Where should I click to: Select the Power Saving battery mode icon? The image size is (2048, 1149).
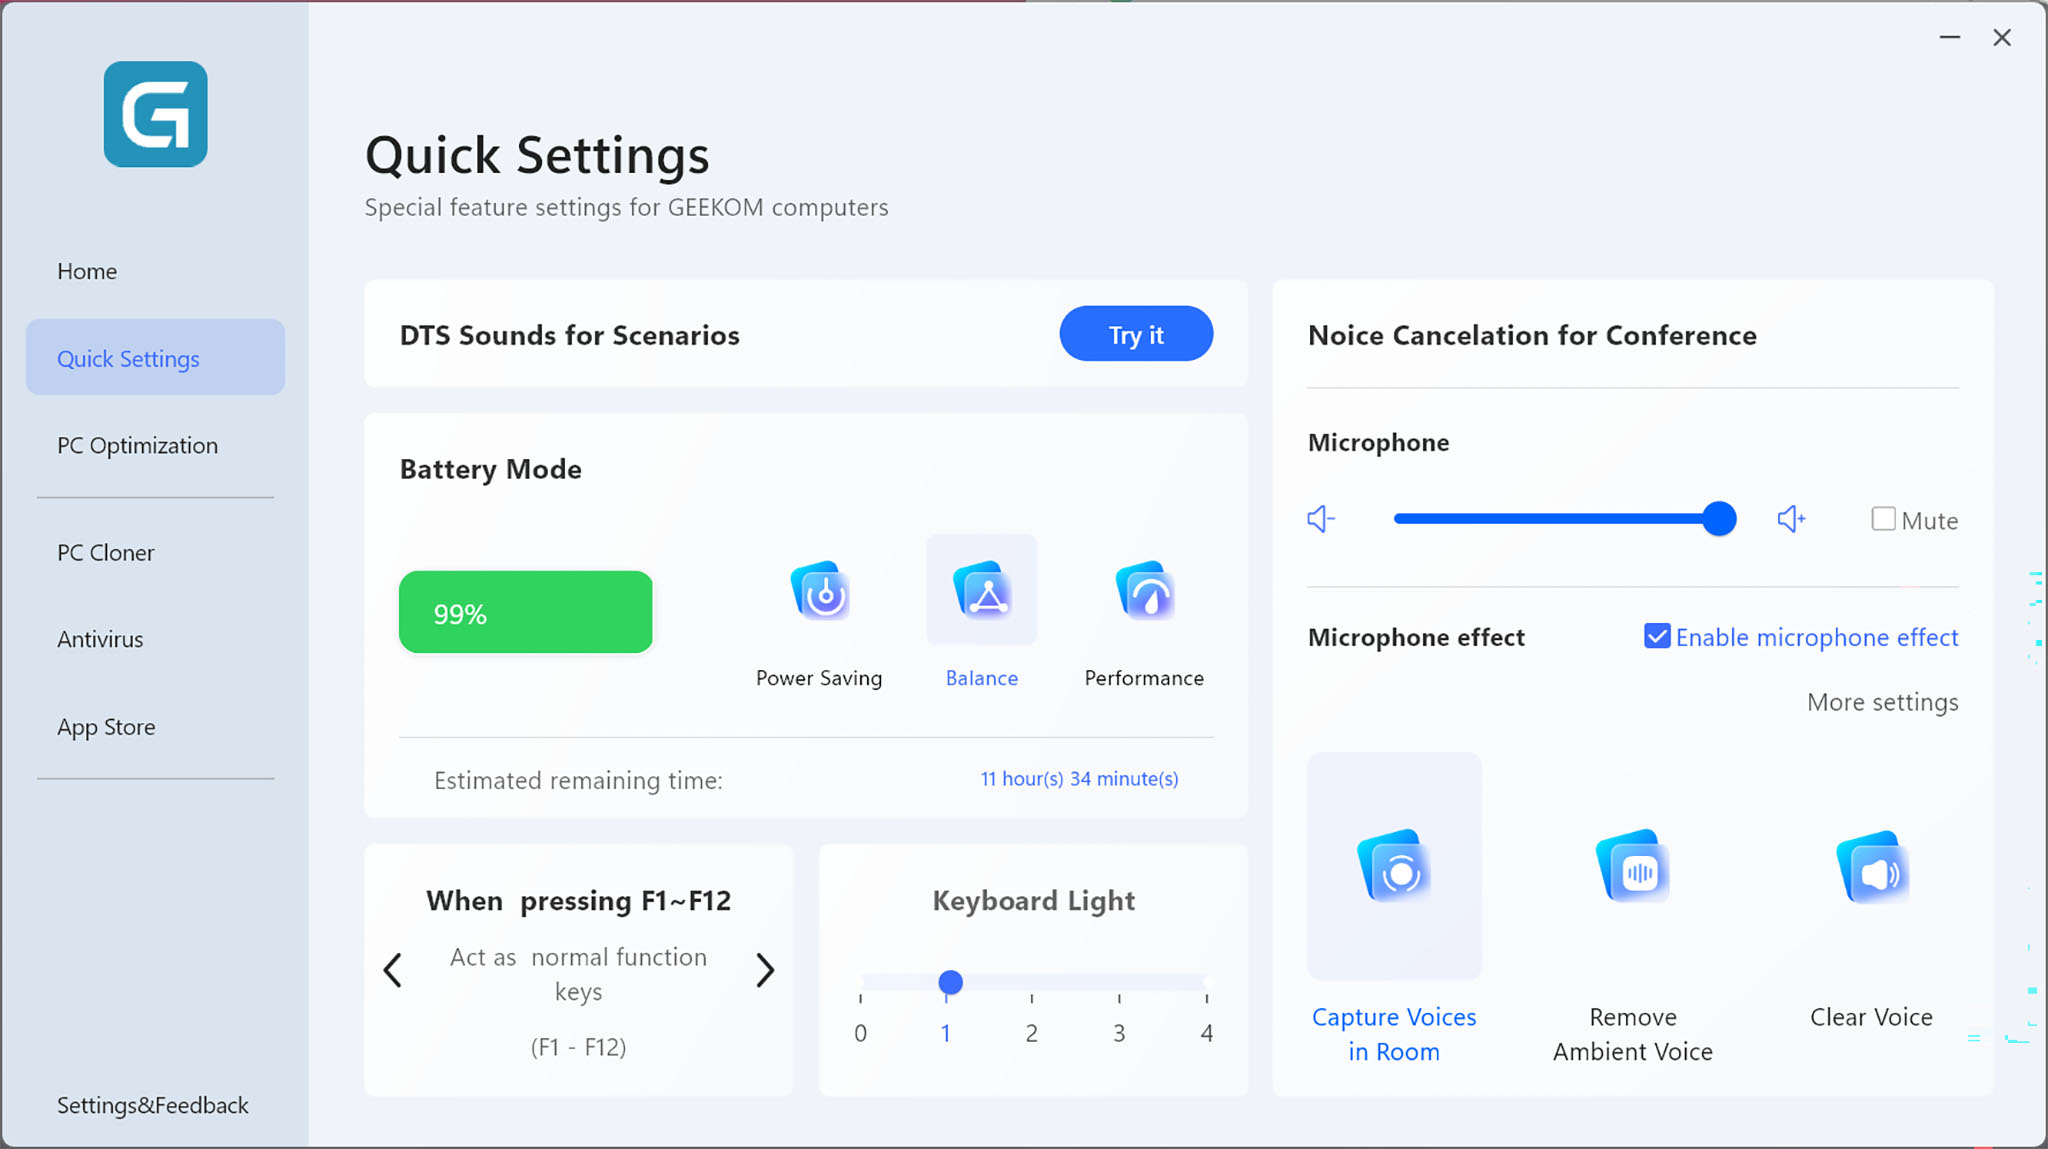pyautogui.click(x=819, y=591)
